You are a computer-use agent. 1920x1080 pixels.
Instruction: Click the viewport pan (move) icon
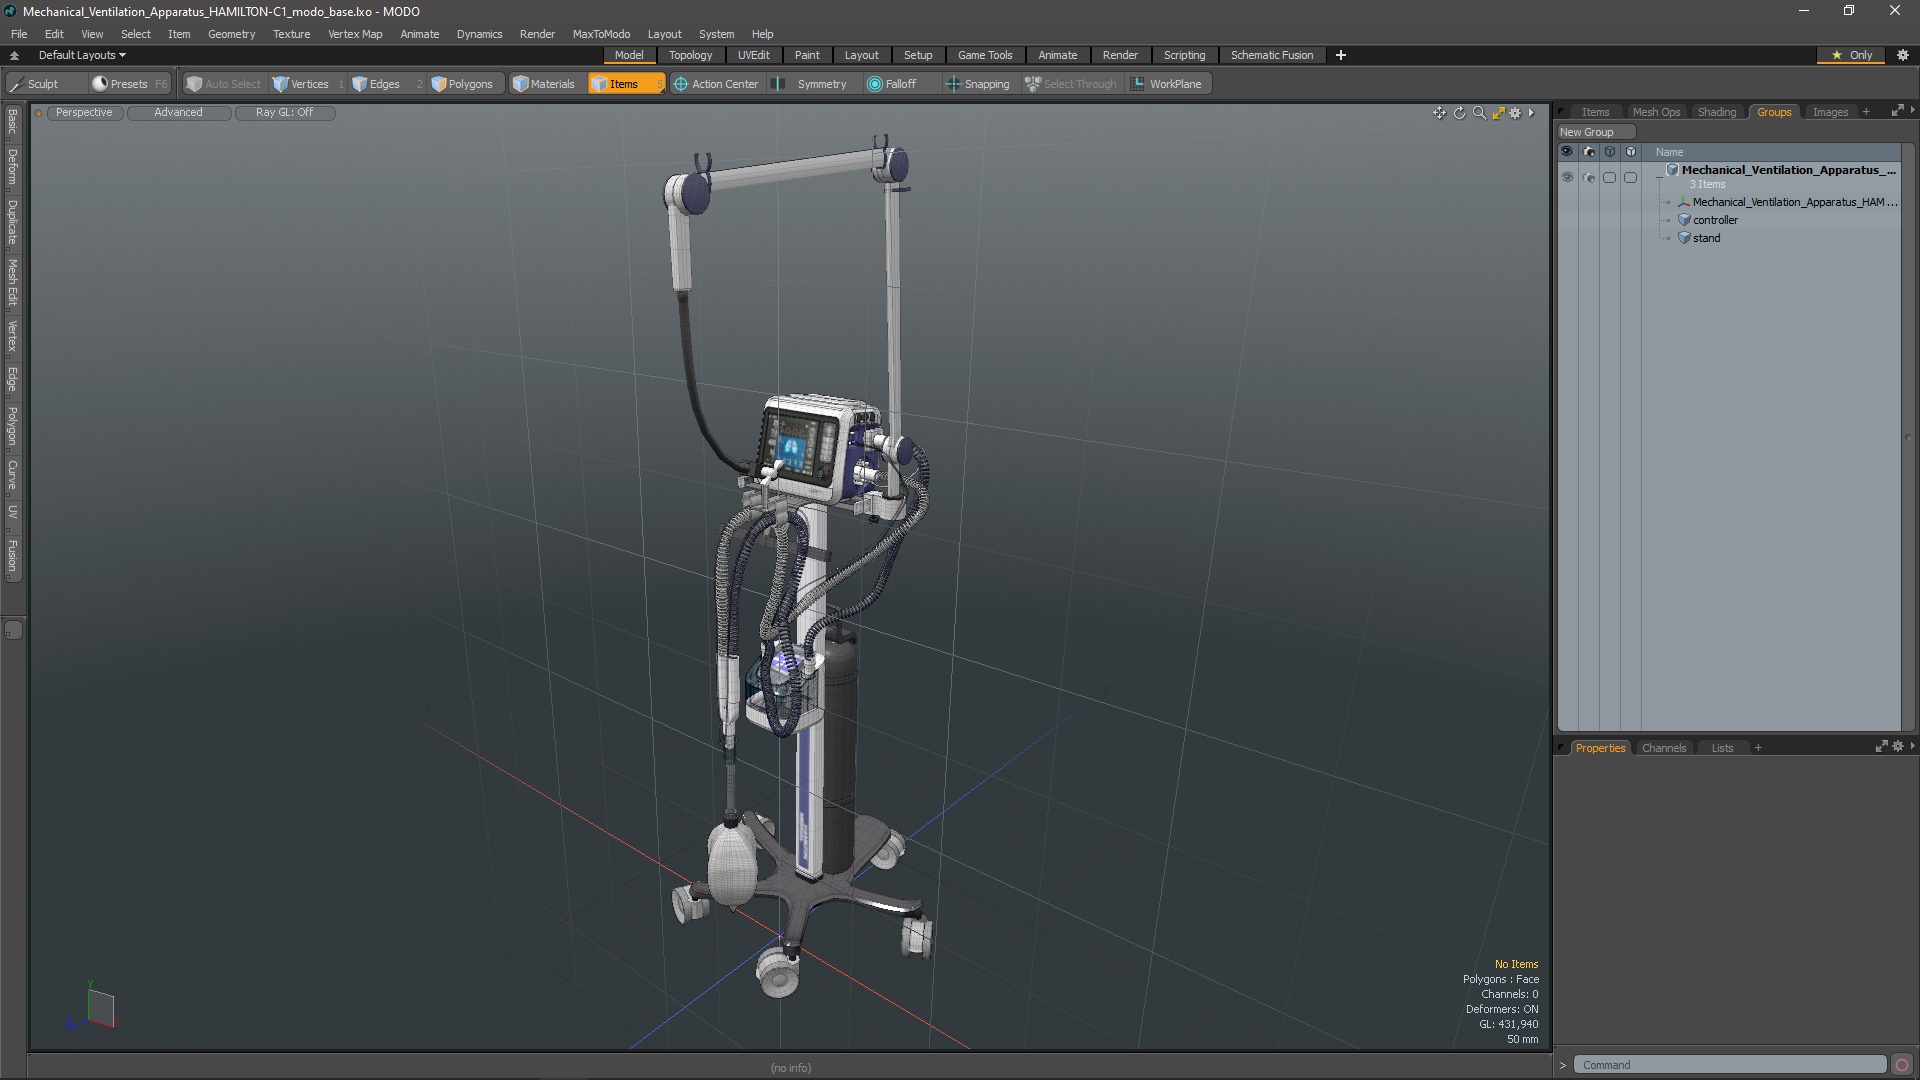1439,113
